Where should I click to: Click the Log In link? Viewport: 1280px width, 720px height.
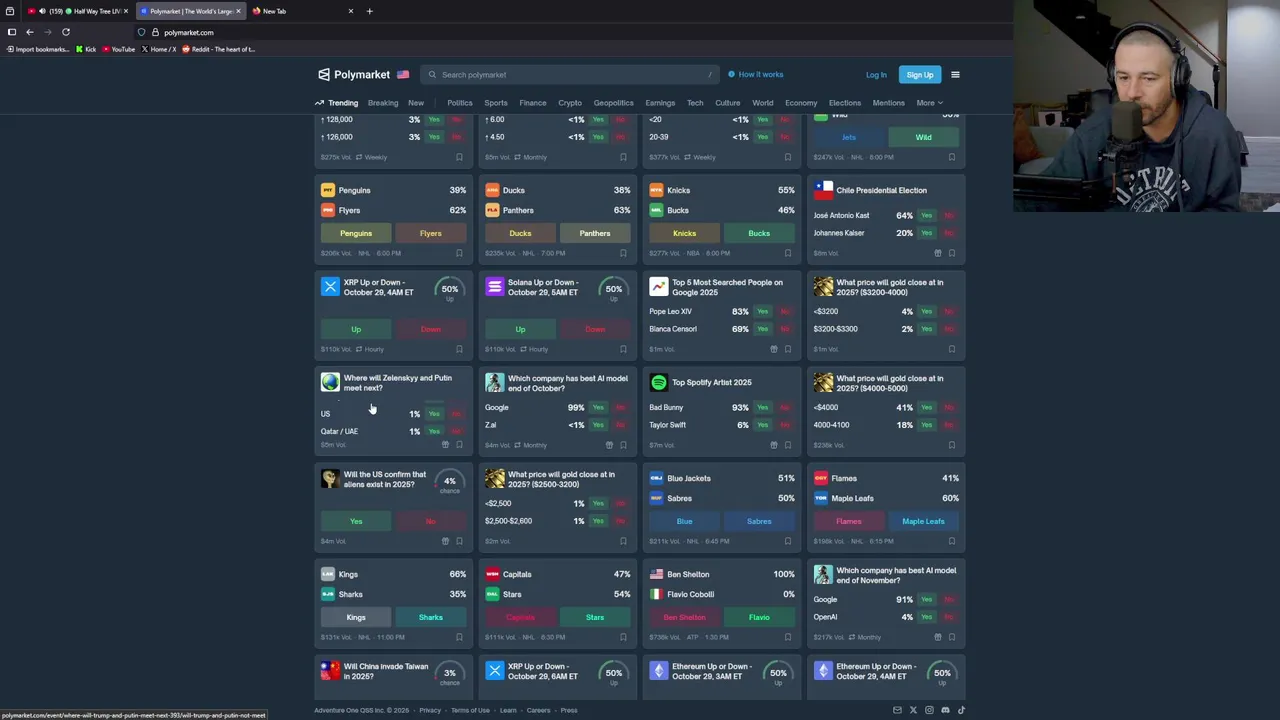click(876, 75)
